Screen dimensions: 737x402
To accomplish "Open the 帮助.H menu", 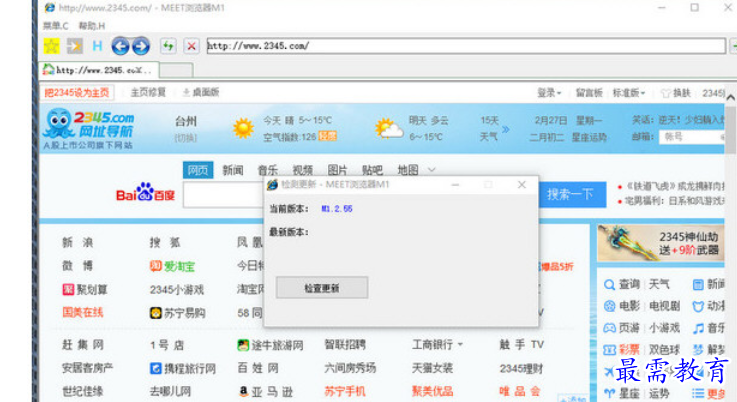I will click(92, 26).
